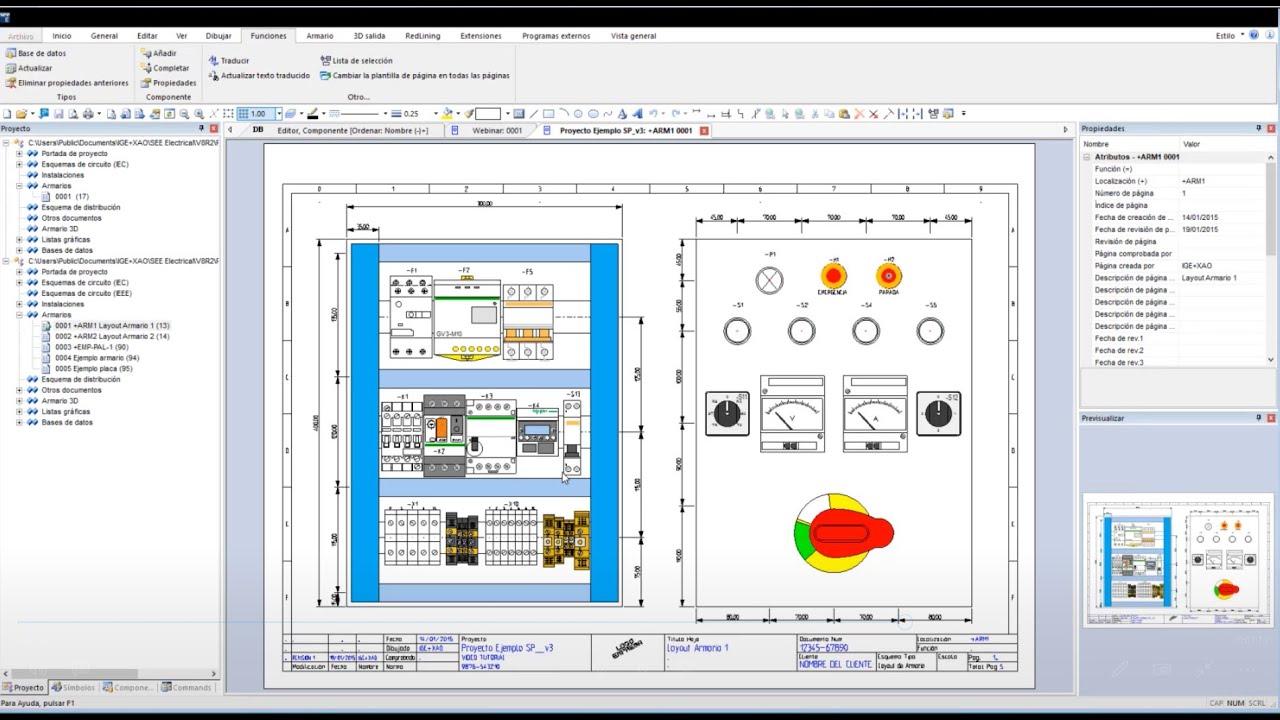Image resolution: width=1280 pixels, height=720 pixels.
Task: Collapse the Atributos - +ARM1 0001 section
Action: tap(1087, 157)
